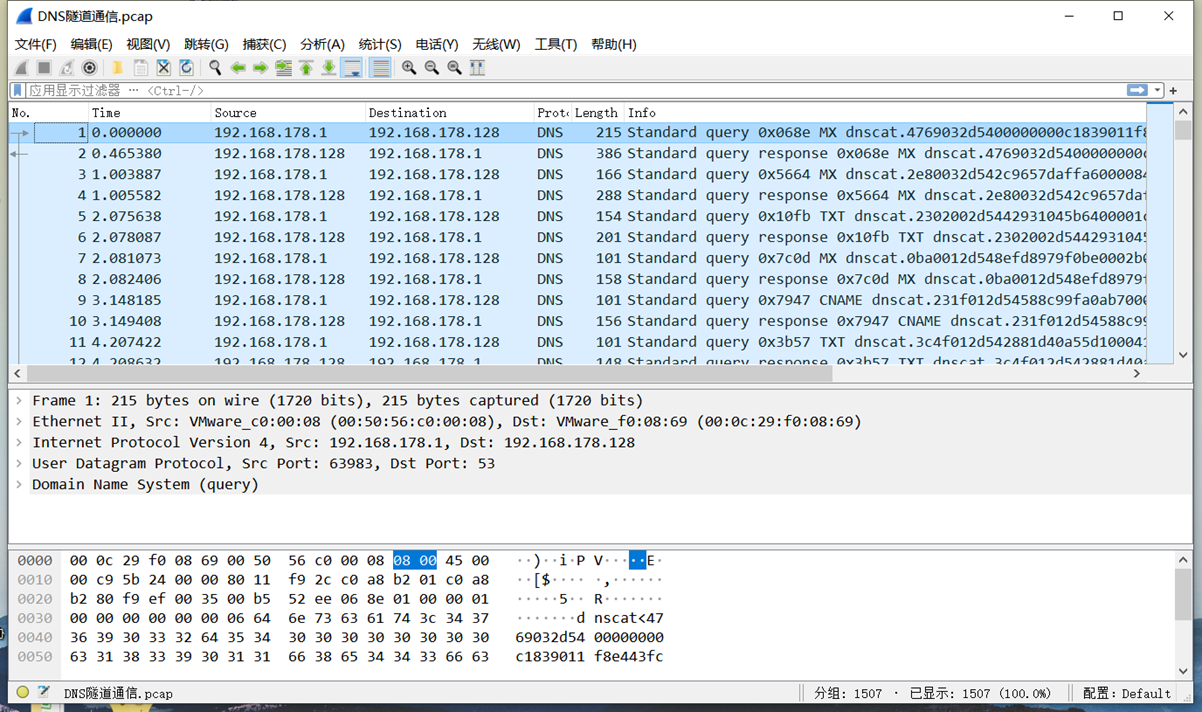Expand Internet Protocol Version 4 details
The height and width of the screenshot is (712, 1202).
19,442
